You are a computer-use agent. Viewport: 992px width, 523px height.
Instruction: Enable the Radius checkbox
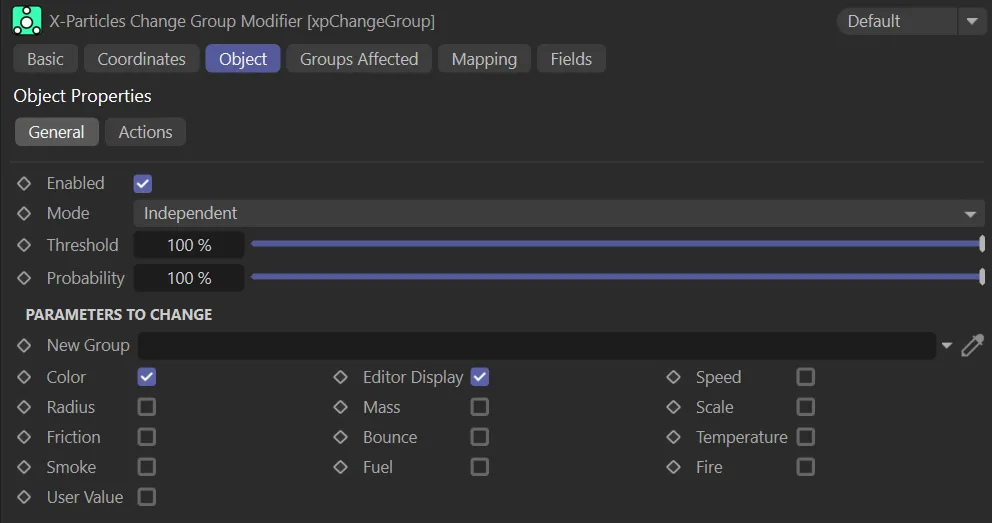click(147, 407)
